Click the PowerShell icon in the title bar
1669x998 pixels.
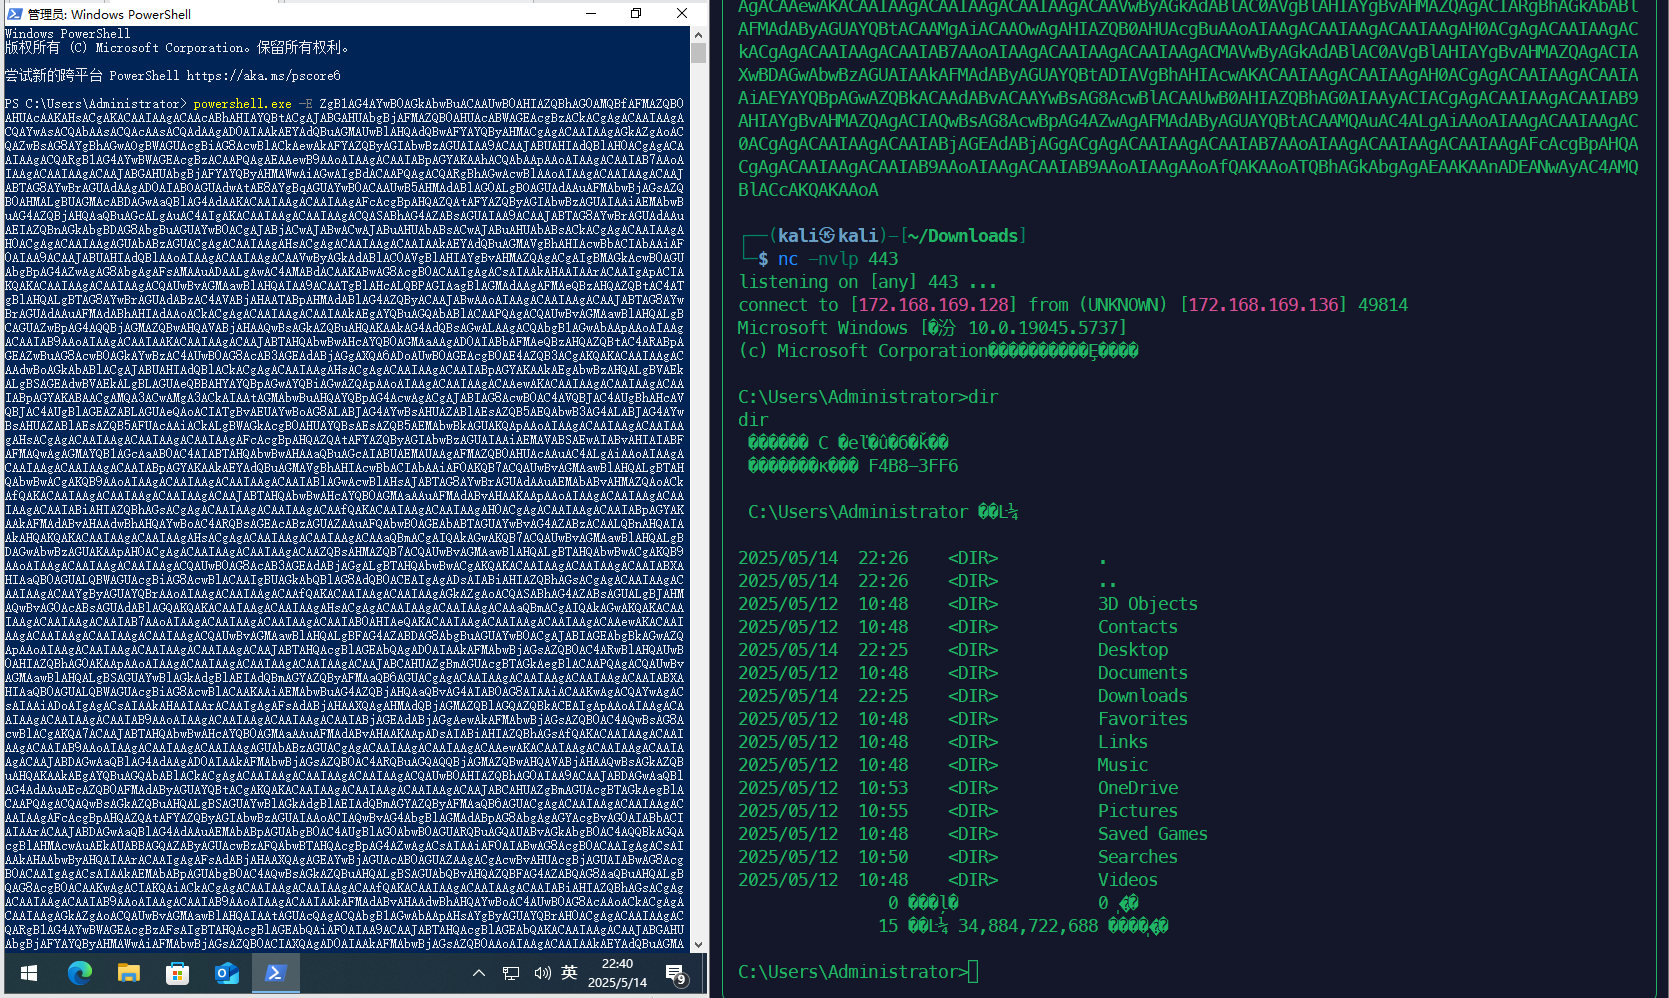point(14,14)
